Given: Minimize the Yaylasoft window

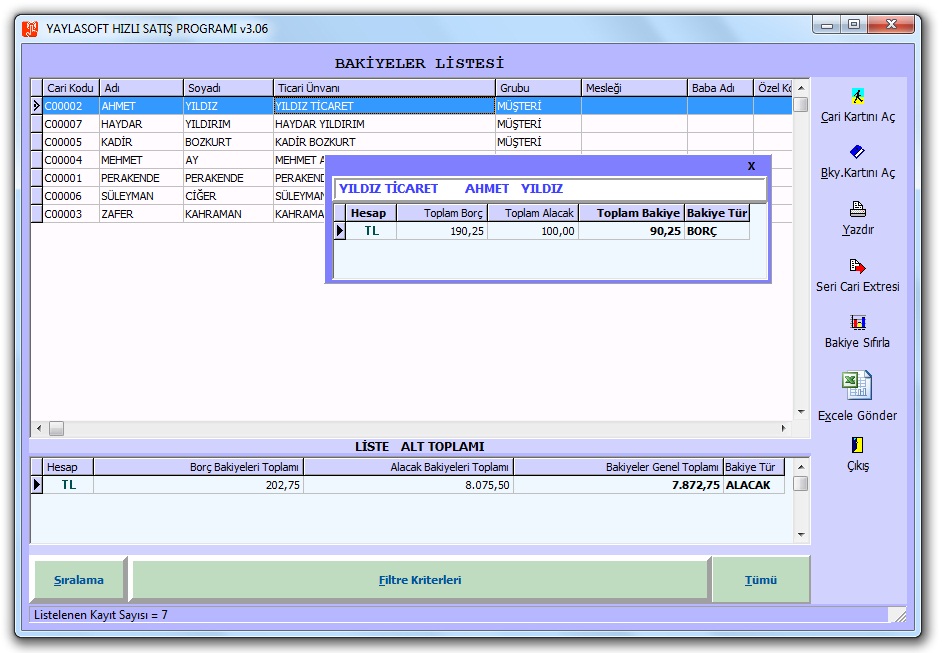Looking at the screenshot, I should click(x=827, y=25).
